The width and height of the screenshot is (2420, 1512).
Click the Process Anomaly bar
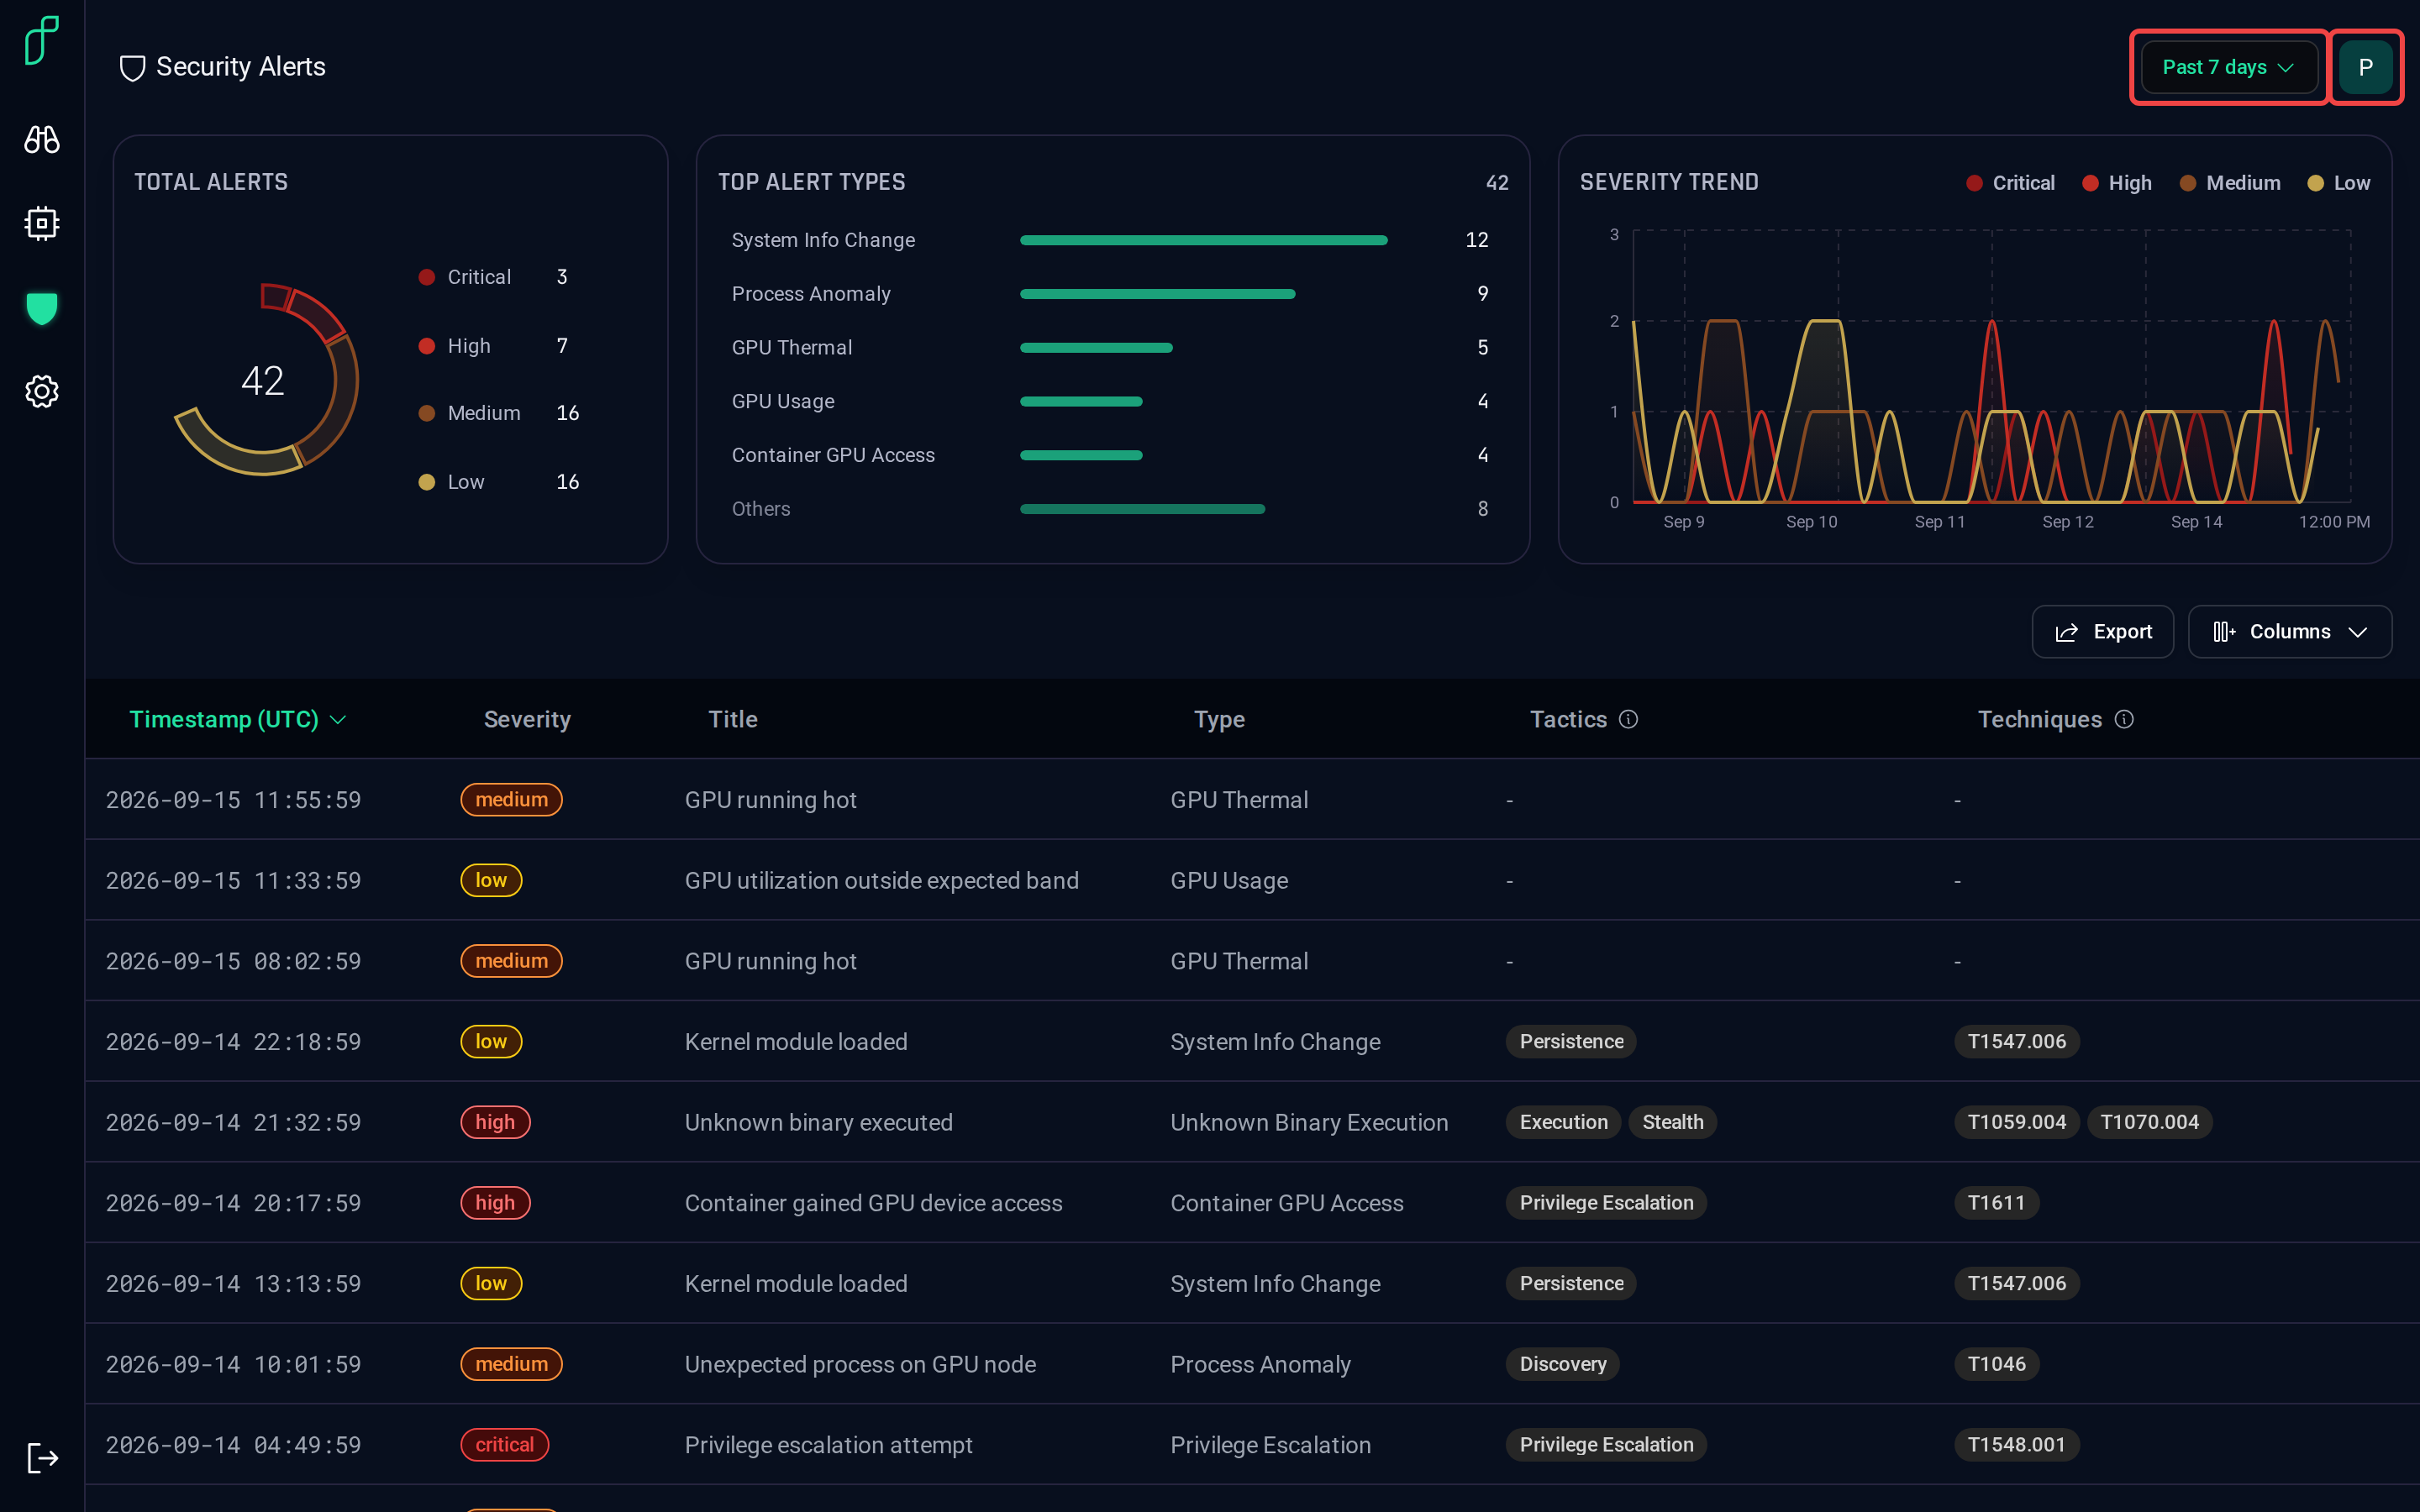pyautogui.click(x=1157, y=294)
